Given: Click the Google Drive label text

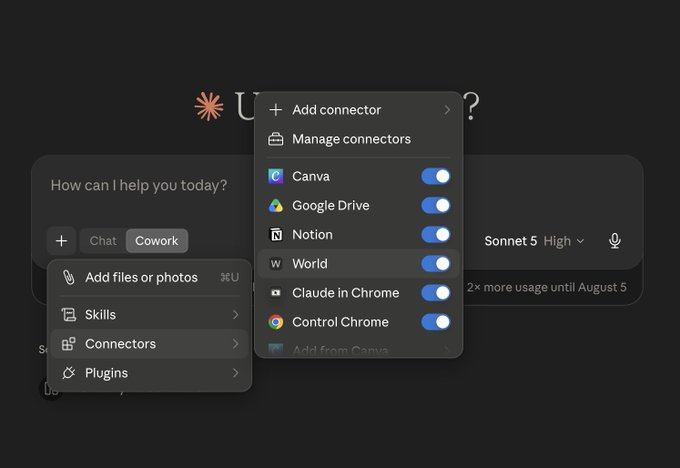Looking at the screenshot, I should point(330,206).
